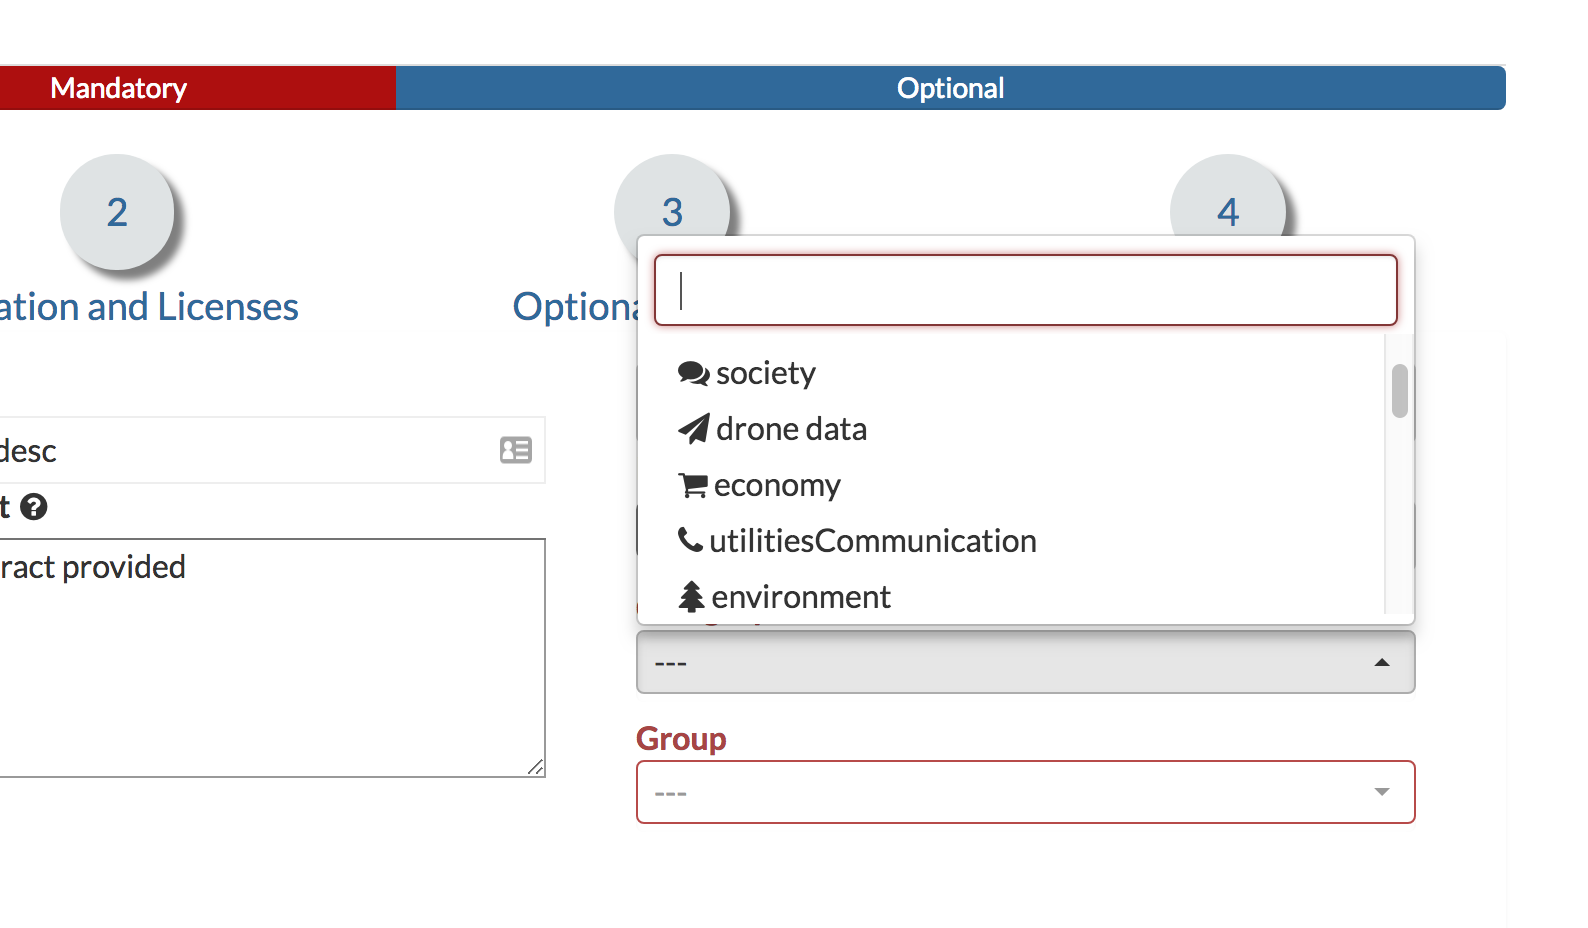Click the utilitiesCommunication phone icon

[x=690, y=540]
